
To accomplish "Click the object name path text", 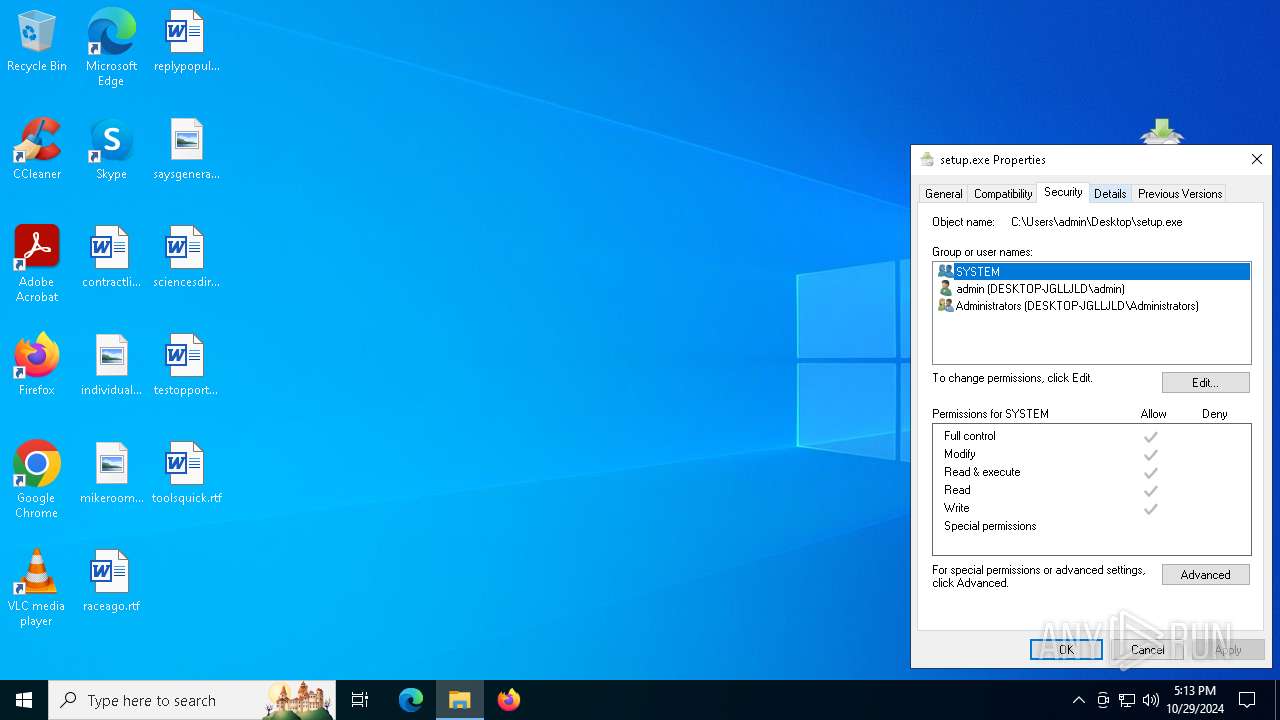I will [x=1096, y=222].
